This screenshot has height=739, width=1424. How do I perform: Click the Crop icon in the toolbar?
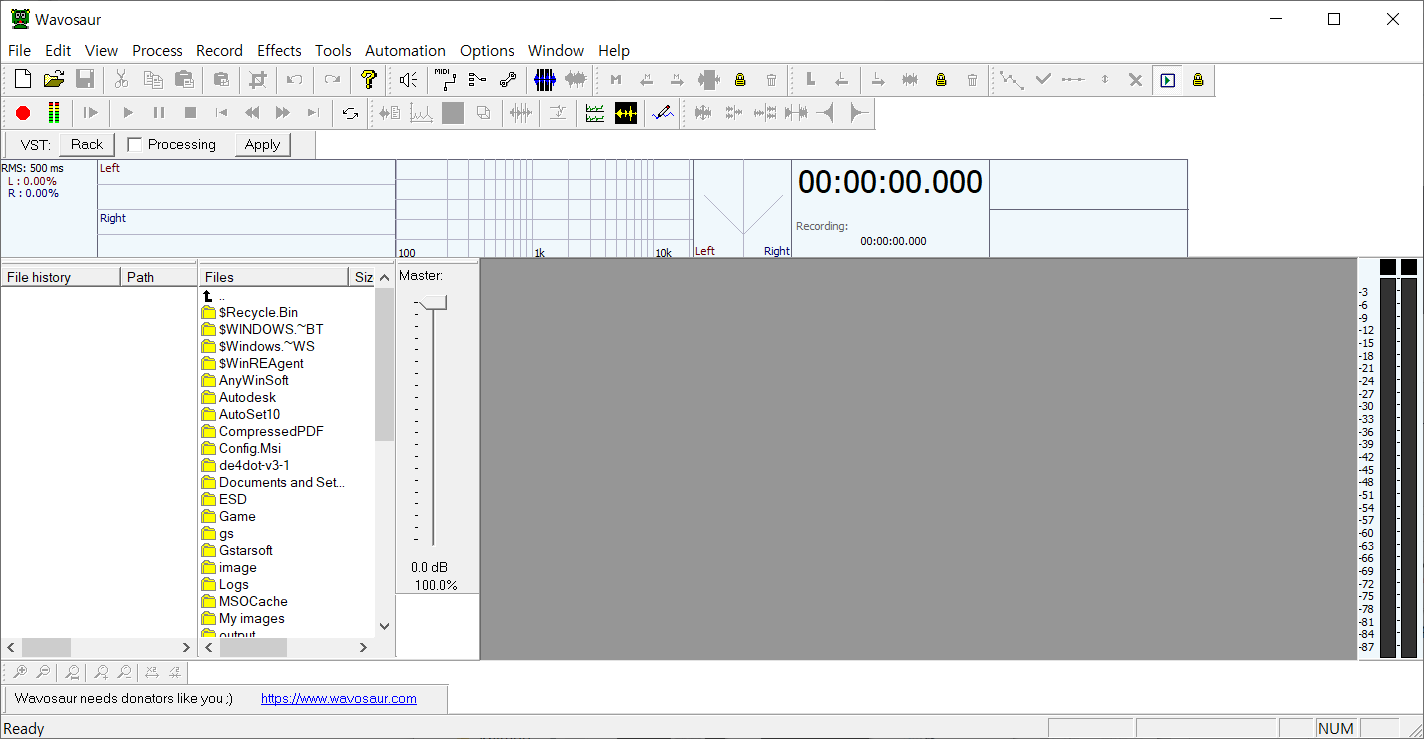tap(258, 80)
